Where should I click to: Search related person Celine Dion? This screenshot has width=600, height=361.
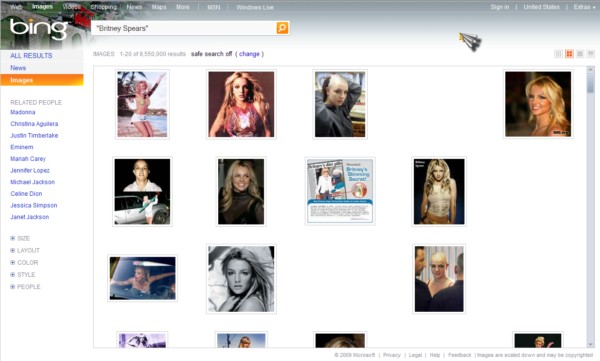pos(26,194)
